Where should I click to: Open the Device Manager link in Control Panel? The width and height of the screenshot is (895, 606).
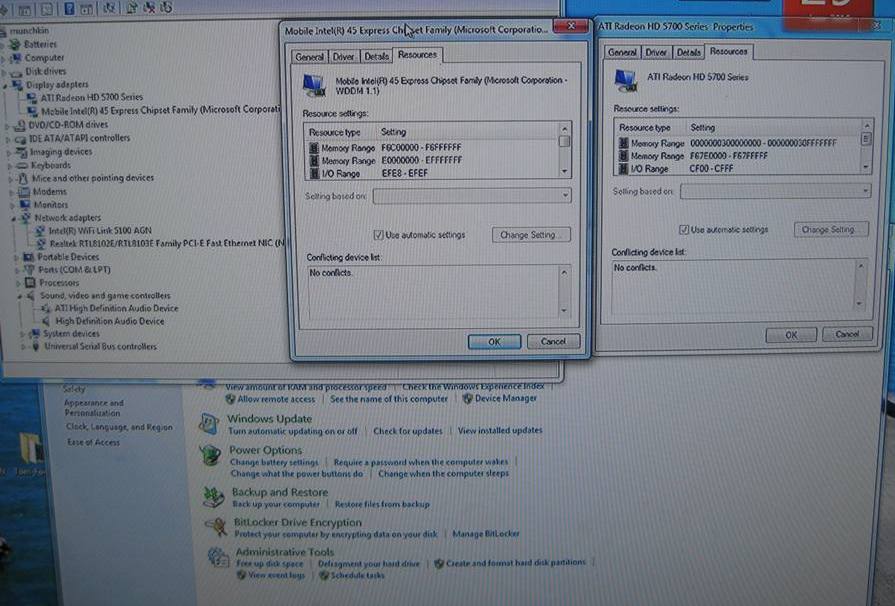(506, 398)
